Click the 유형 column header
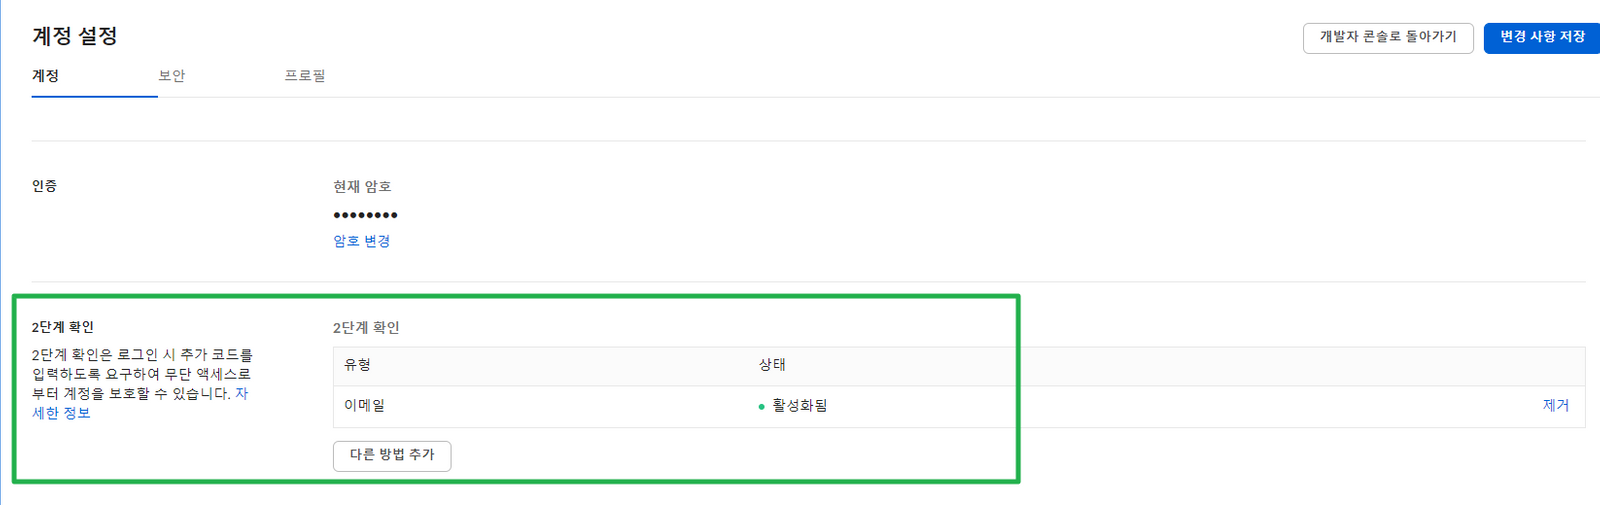 pos(357,365)
